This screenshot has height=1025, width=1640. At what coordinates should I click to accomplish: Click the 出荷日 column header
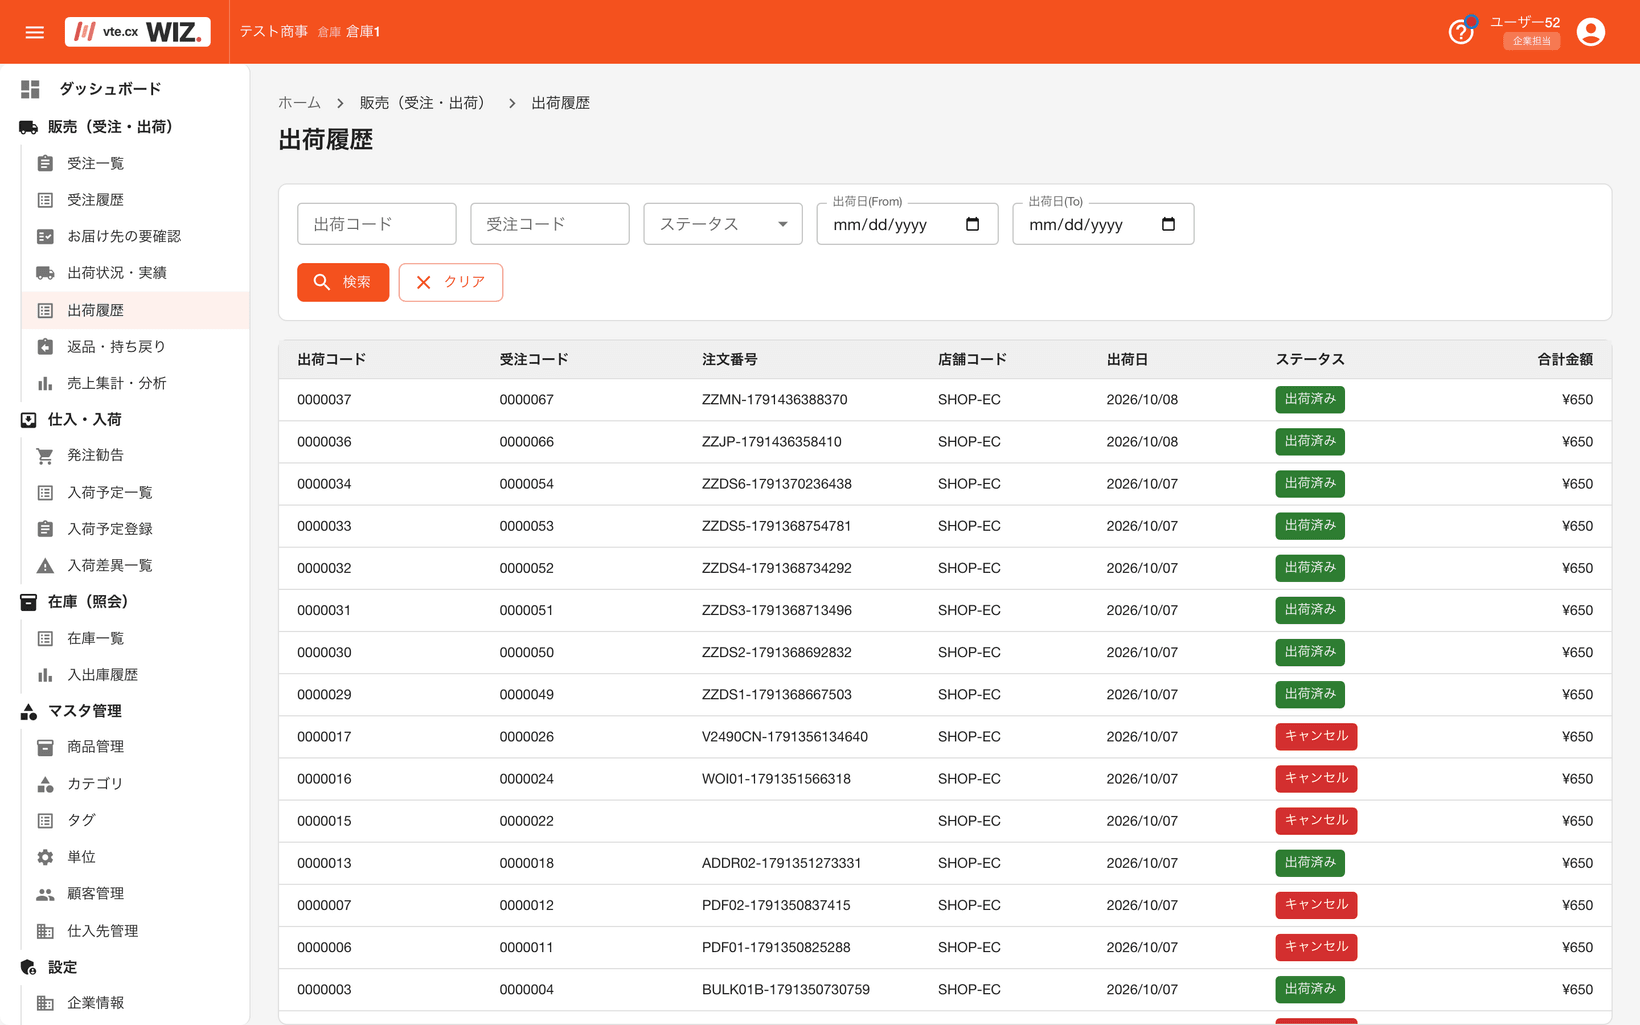tap(1127, 359)
